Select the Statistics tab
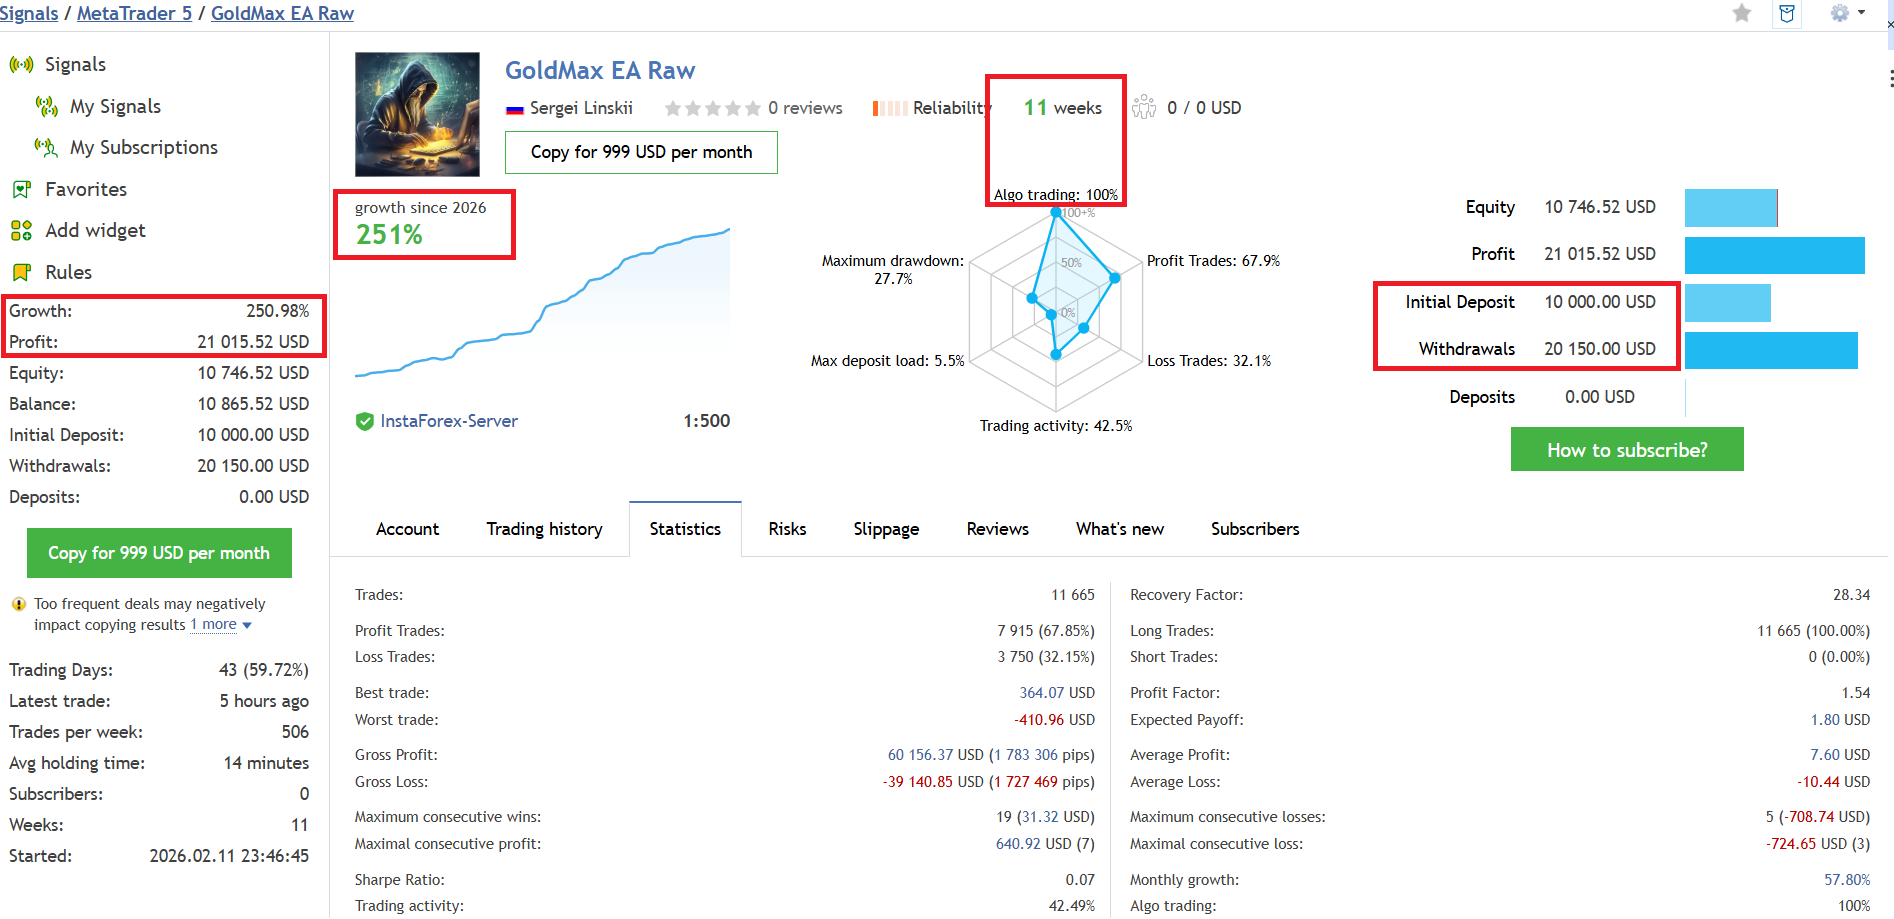 tap(685, 529)
